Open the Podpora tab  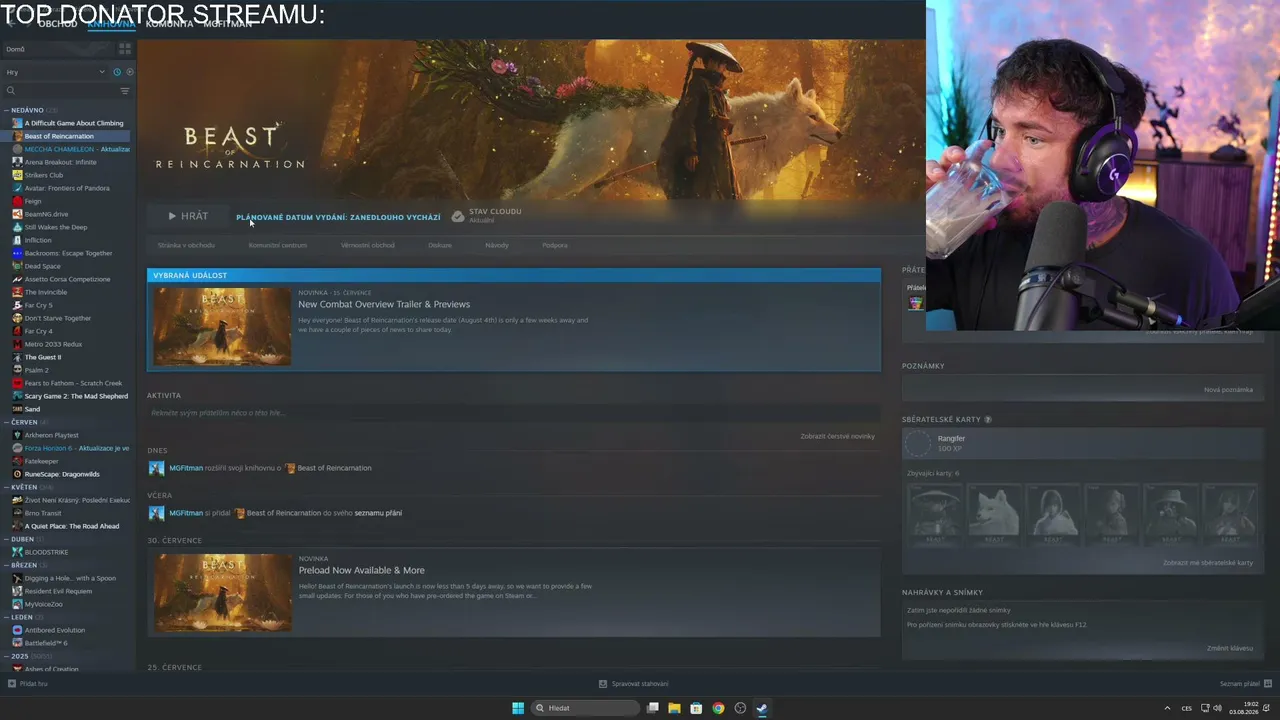pos(555,245)
